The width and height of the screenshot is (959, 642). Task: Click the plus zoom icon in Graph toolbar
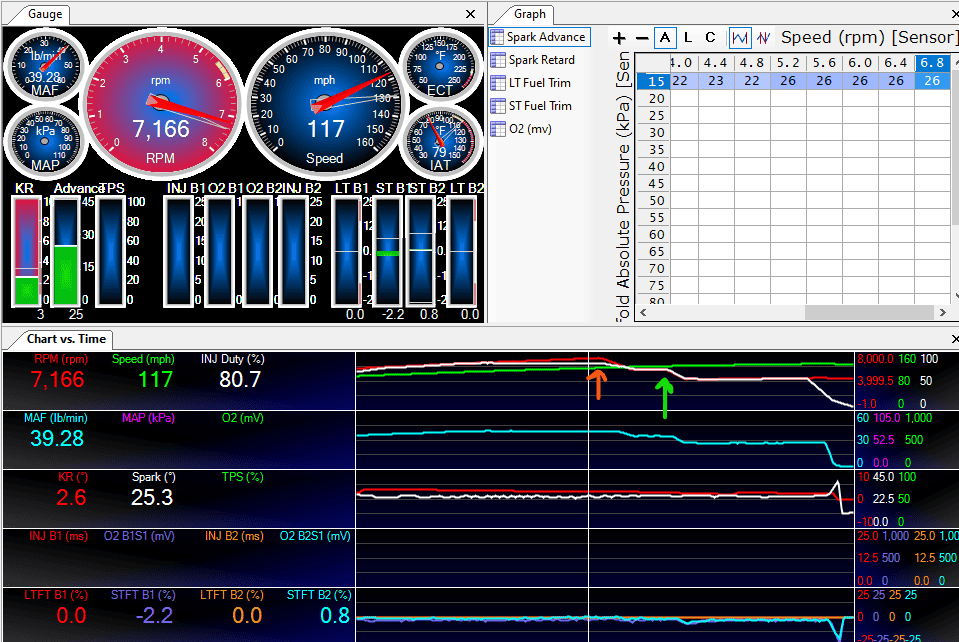pyautogui.click(x=619, y=38)
